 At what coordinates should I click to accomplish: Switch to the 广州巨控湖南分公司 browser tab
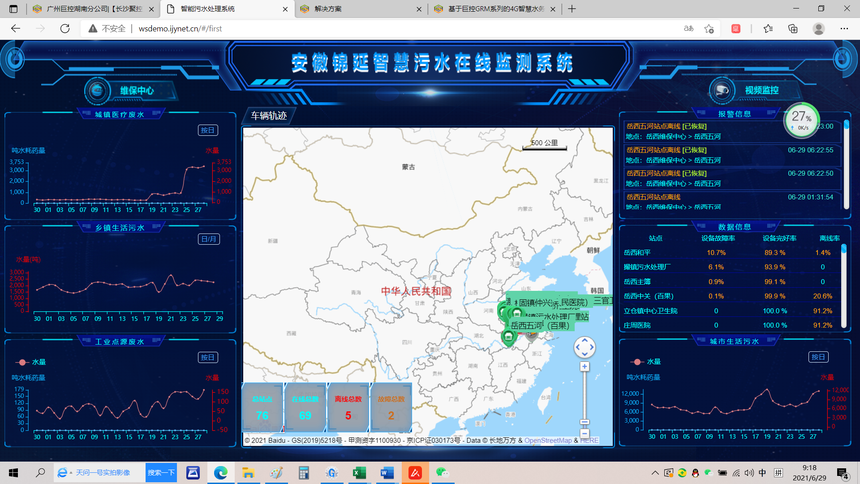tap(94, 9)
